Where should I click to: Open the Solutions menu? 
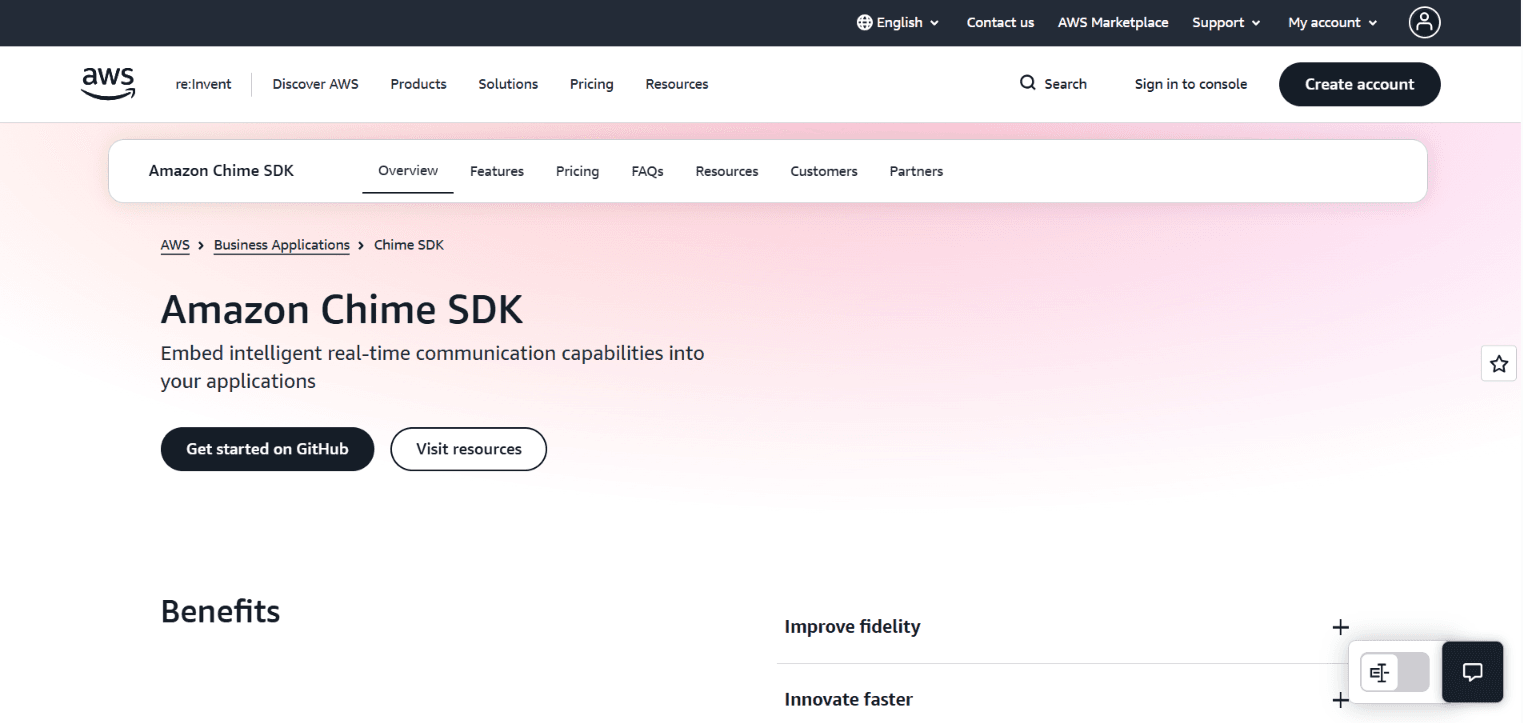click(508, 84)
